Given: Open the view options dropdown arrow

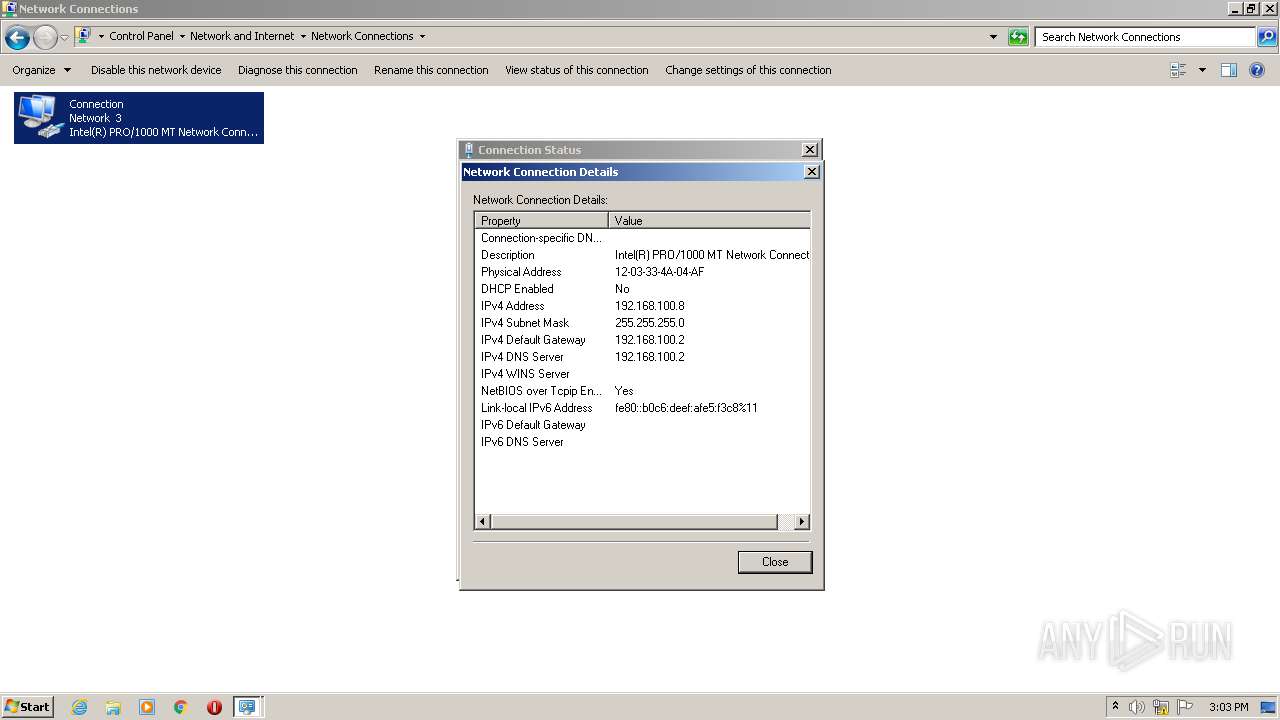Looking at the screenshot, I should click(x=1202, y=70).
